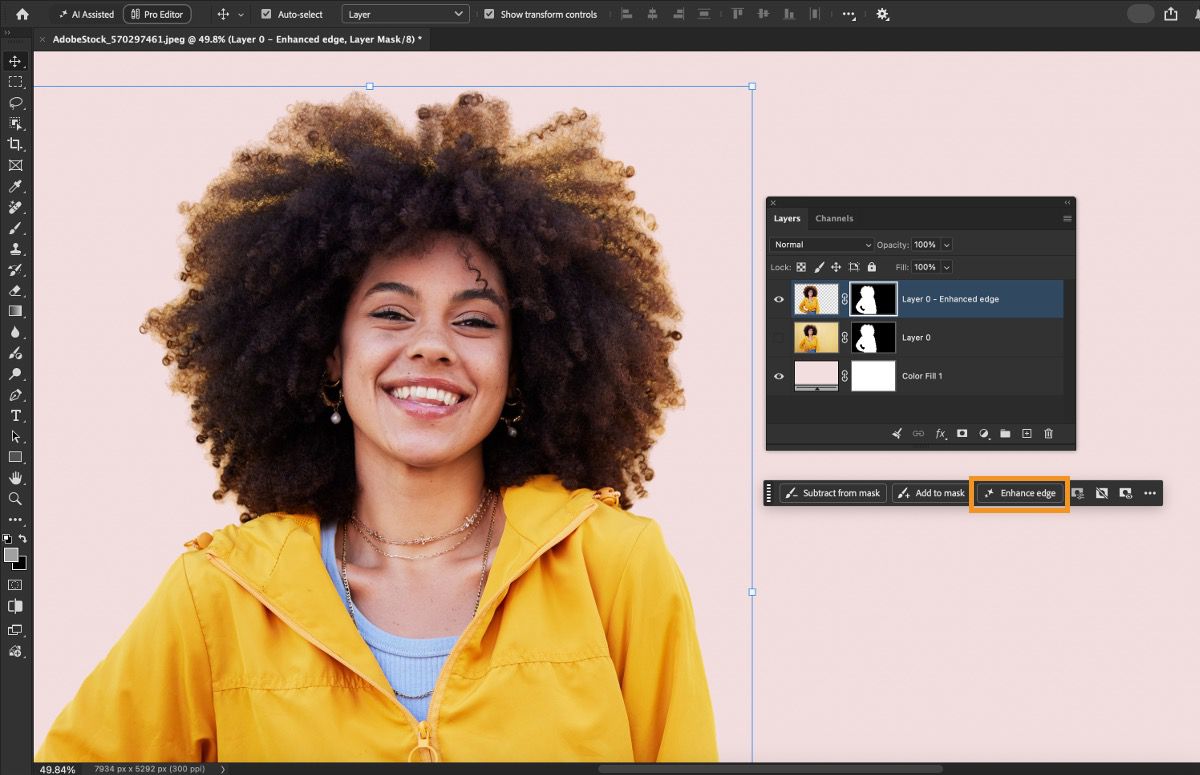Viewport: 1200px width, 775px height.
Task: Toggle mask link on Color Fill 1
Action: [x=844, y=376]
